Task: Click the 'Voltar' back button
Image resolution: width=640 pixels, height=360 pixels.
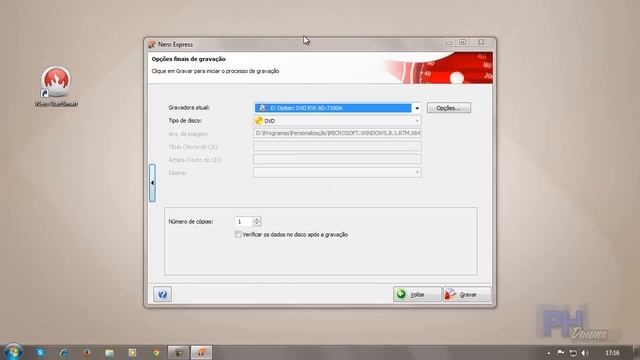Action: (417, 294)
